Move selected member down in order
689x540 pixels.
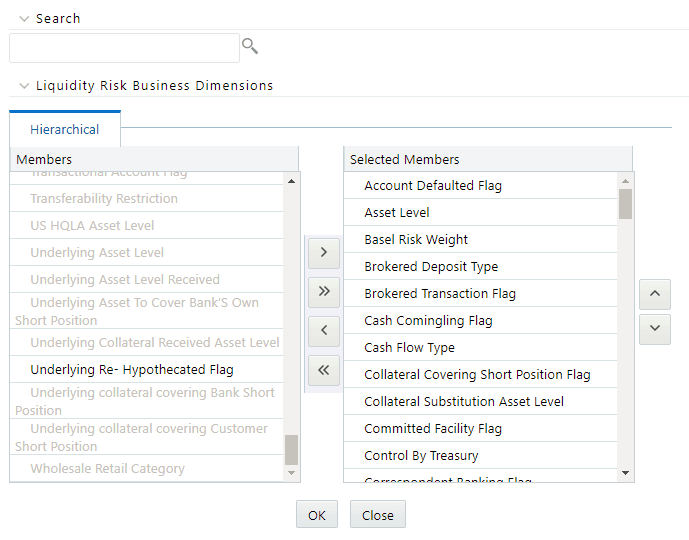tap(655, 329)
